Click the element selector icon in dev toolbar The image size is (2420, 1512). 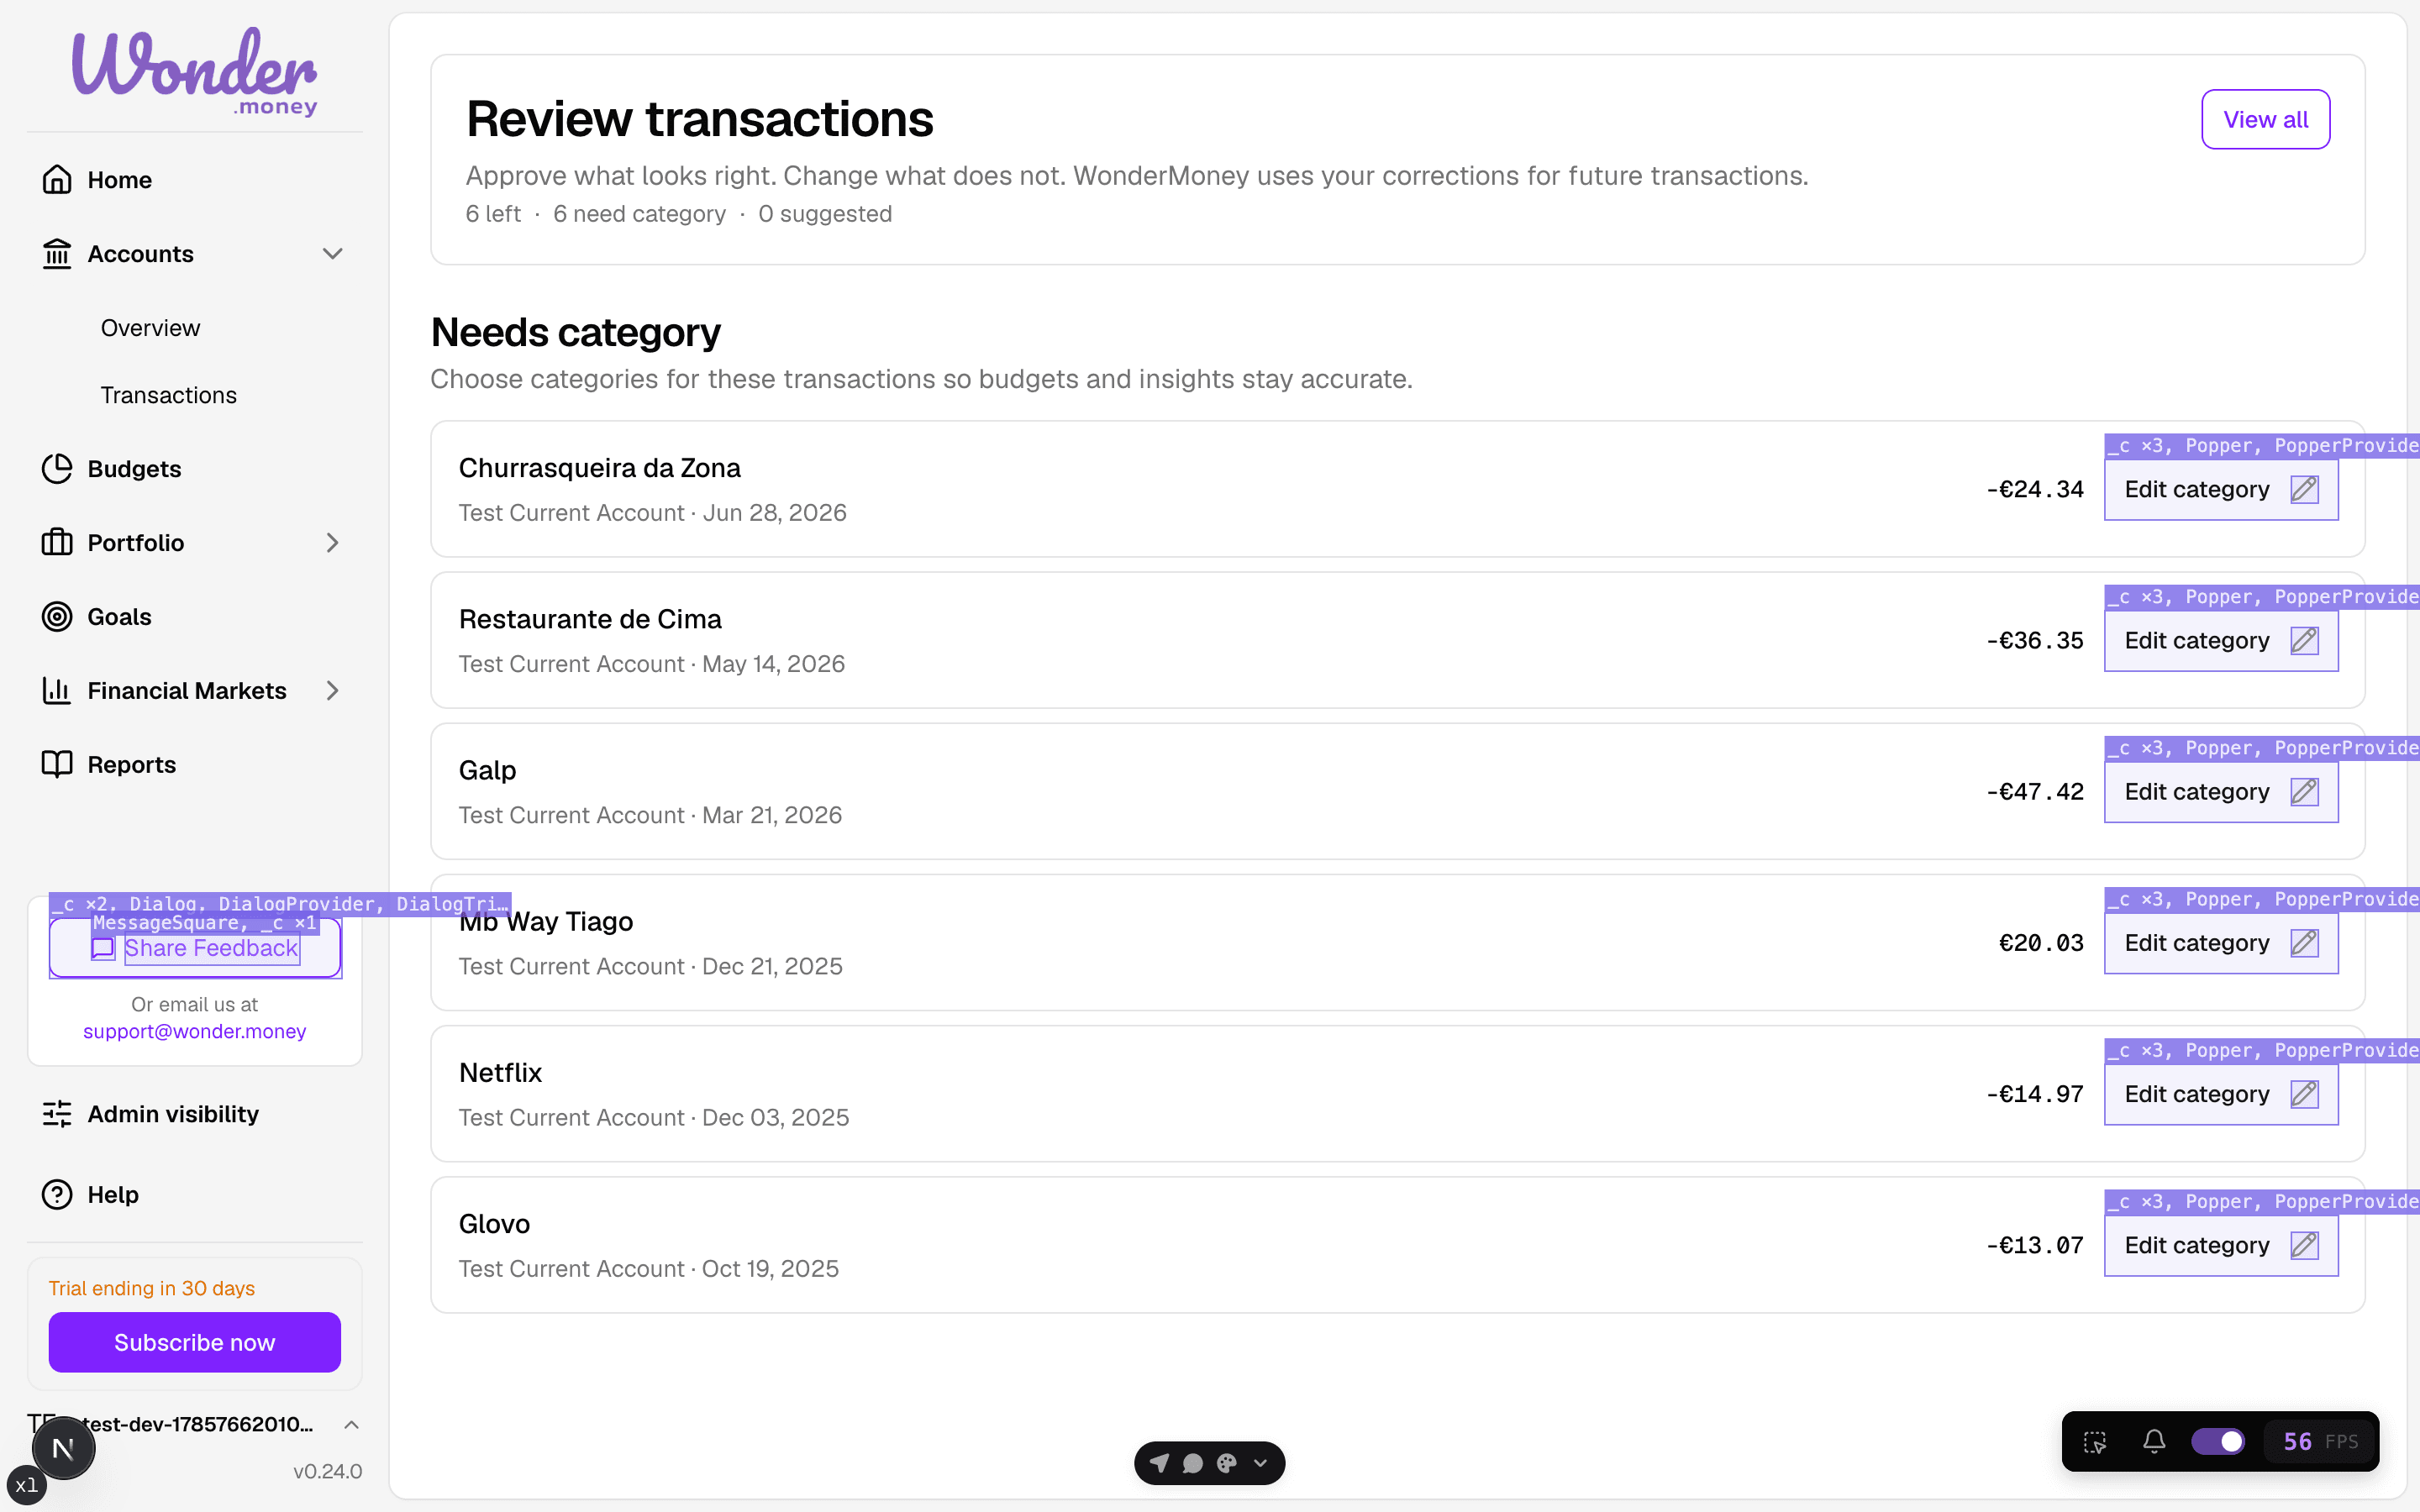pyautogui.click(x=2095, y=1442)
